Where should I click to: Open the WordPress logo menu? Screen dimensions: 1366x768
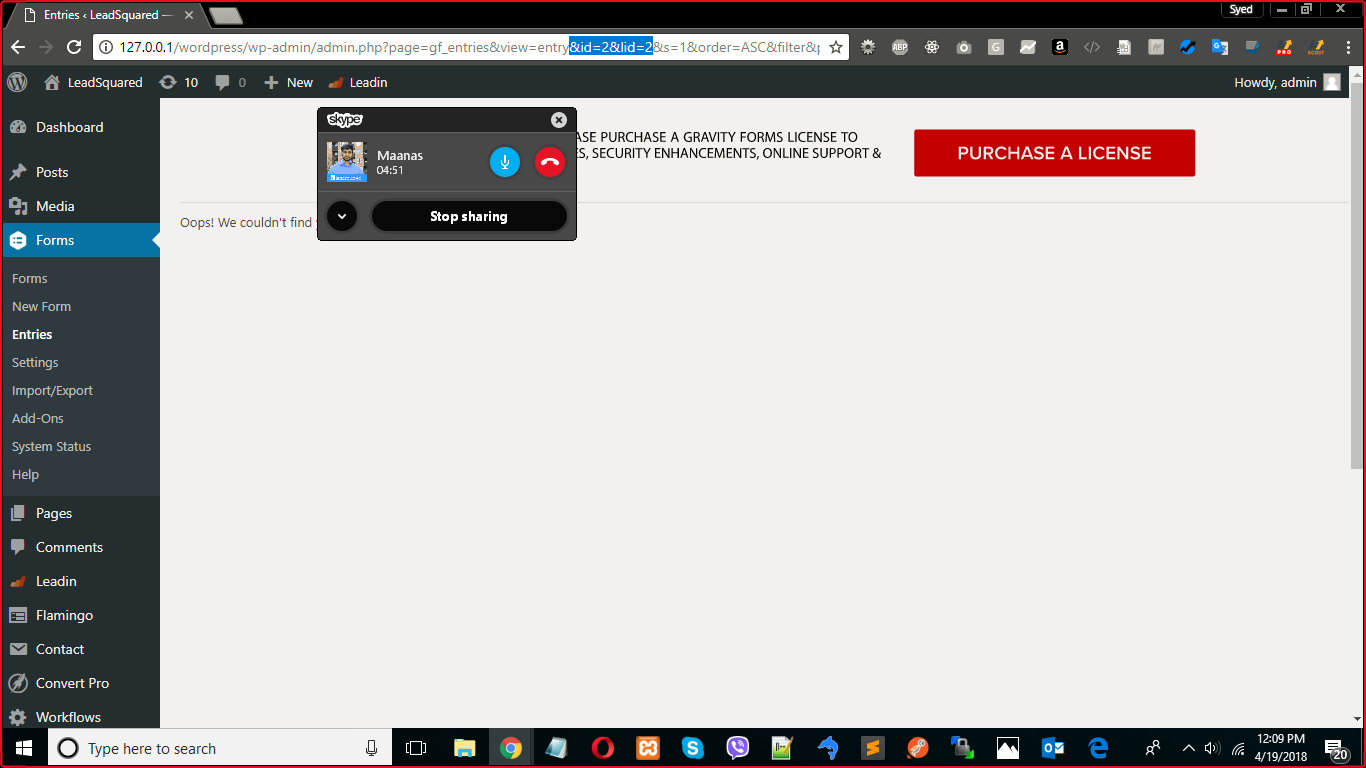[x=17, y=82]
